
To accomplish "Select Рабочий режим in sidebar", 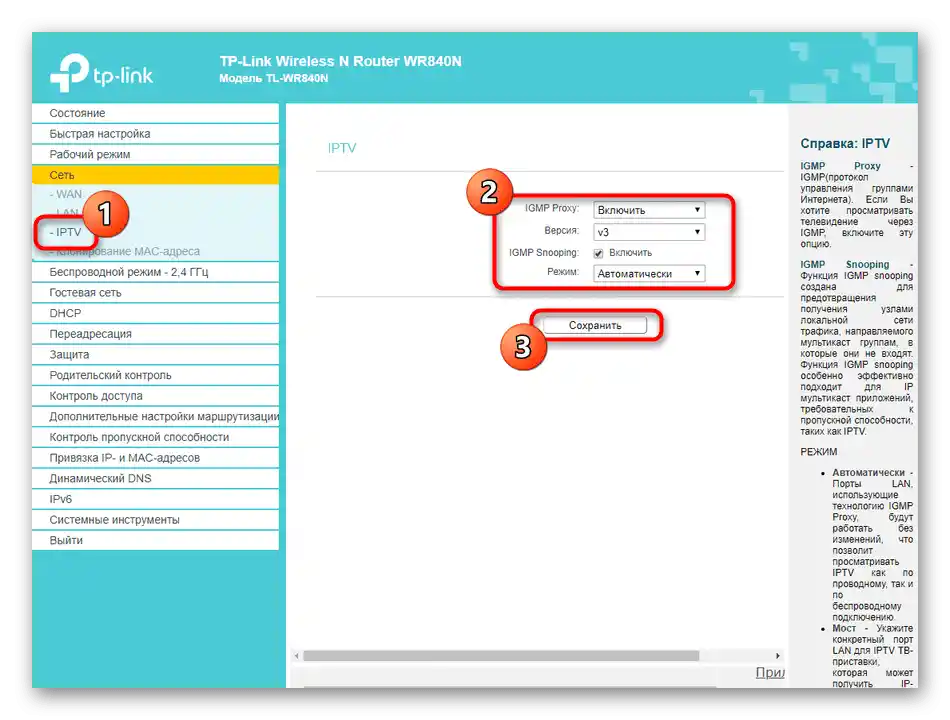I will pos(155,155).
